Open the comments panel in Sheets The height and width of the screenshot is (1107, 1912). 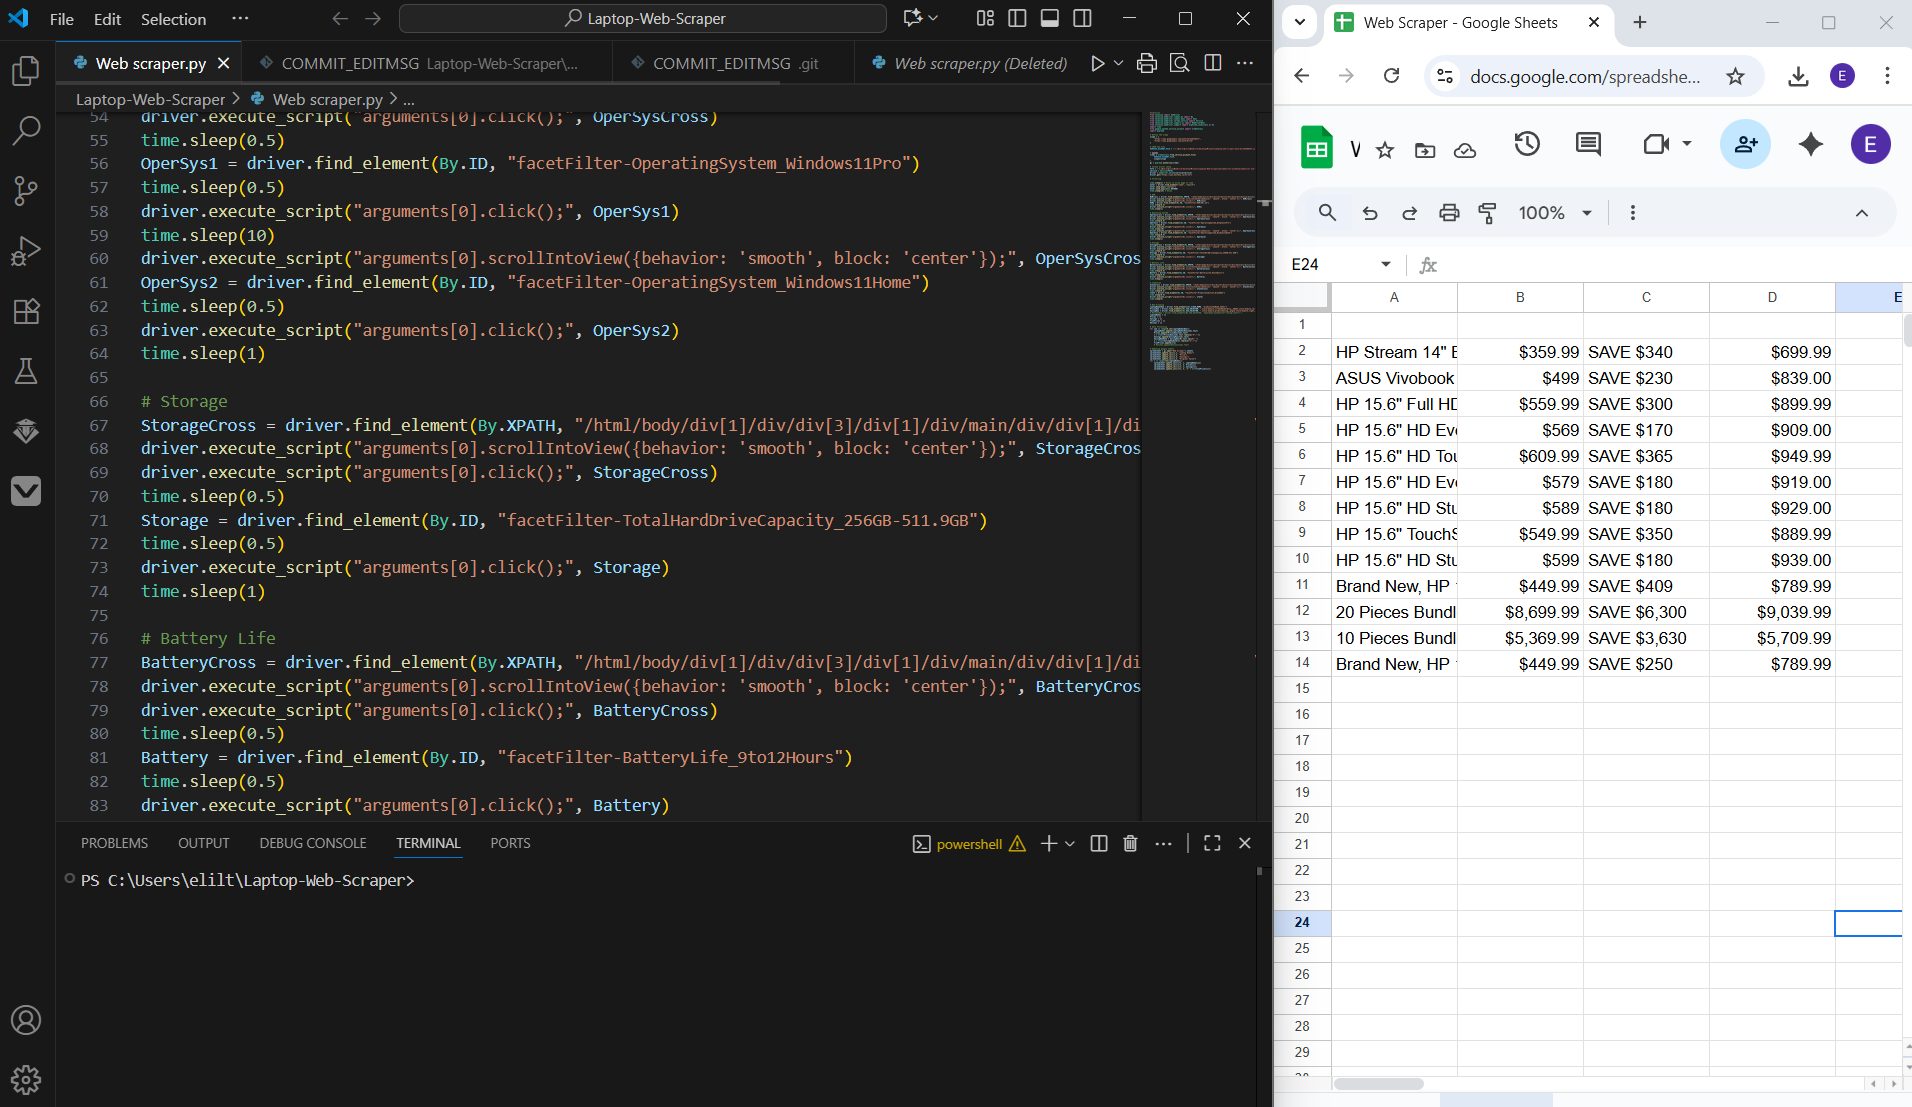click(1588, 144)
